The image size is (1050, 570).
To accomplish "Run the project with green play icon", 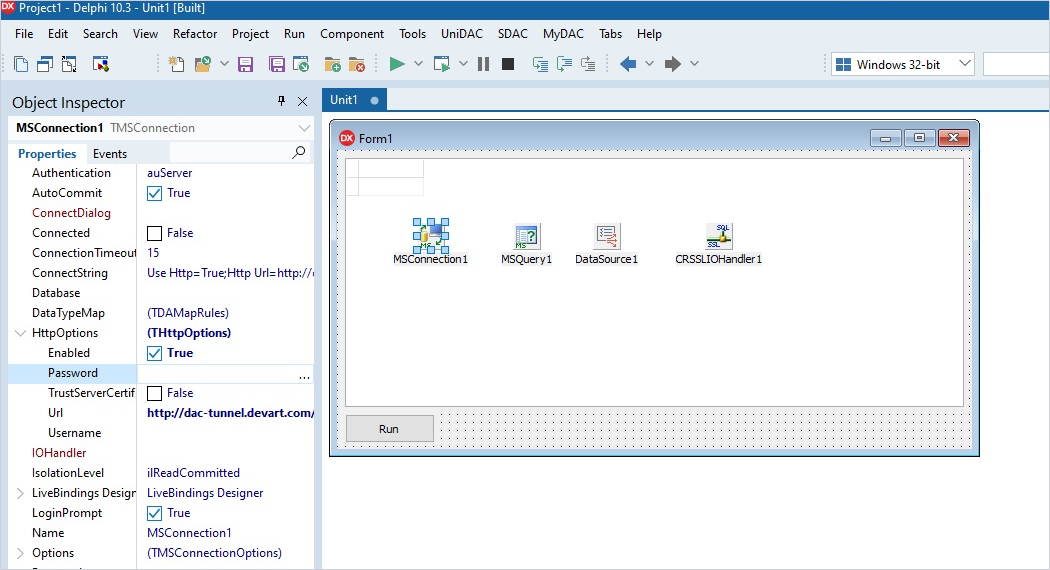I will 397,64.
